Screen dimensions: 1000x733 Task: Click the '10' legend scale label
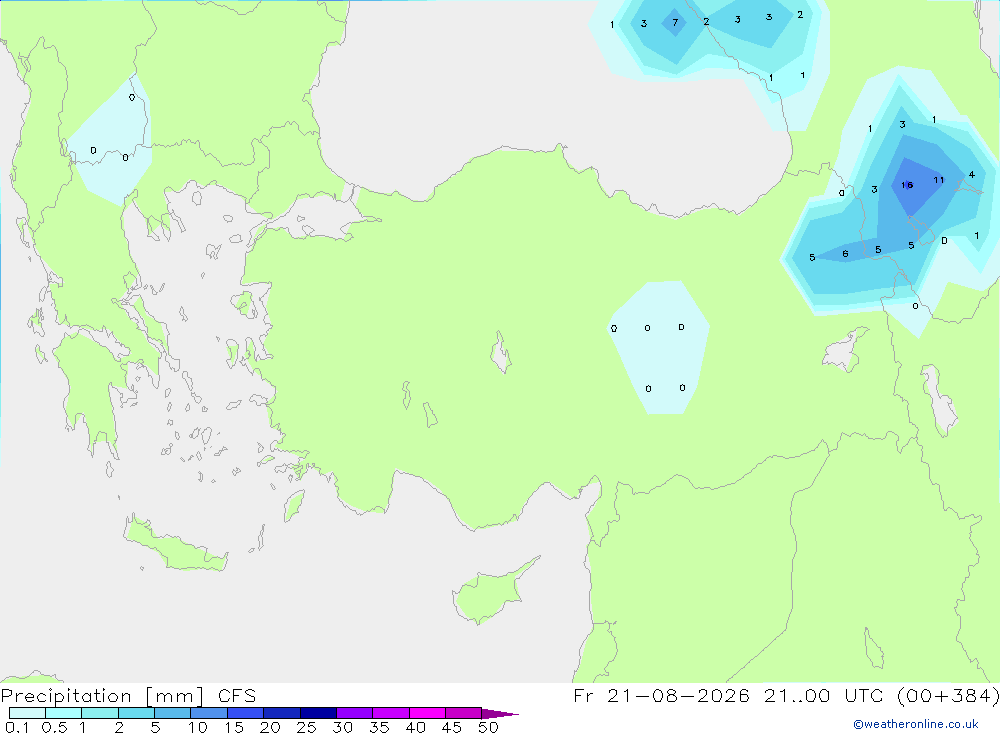point(197,727)
